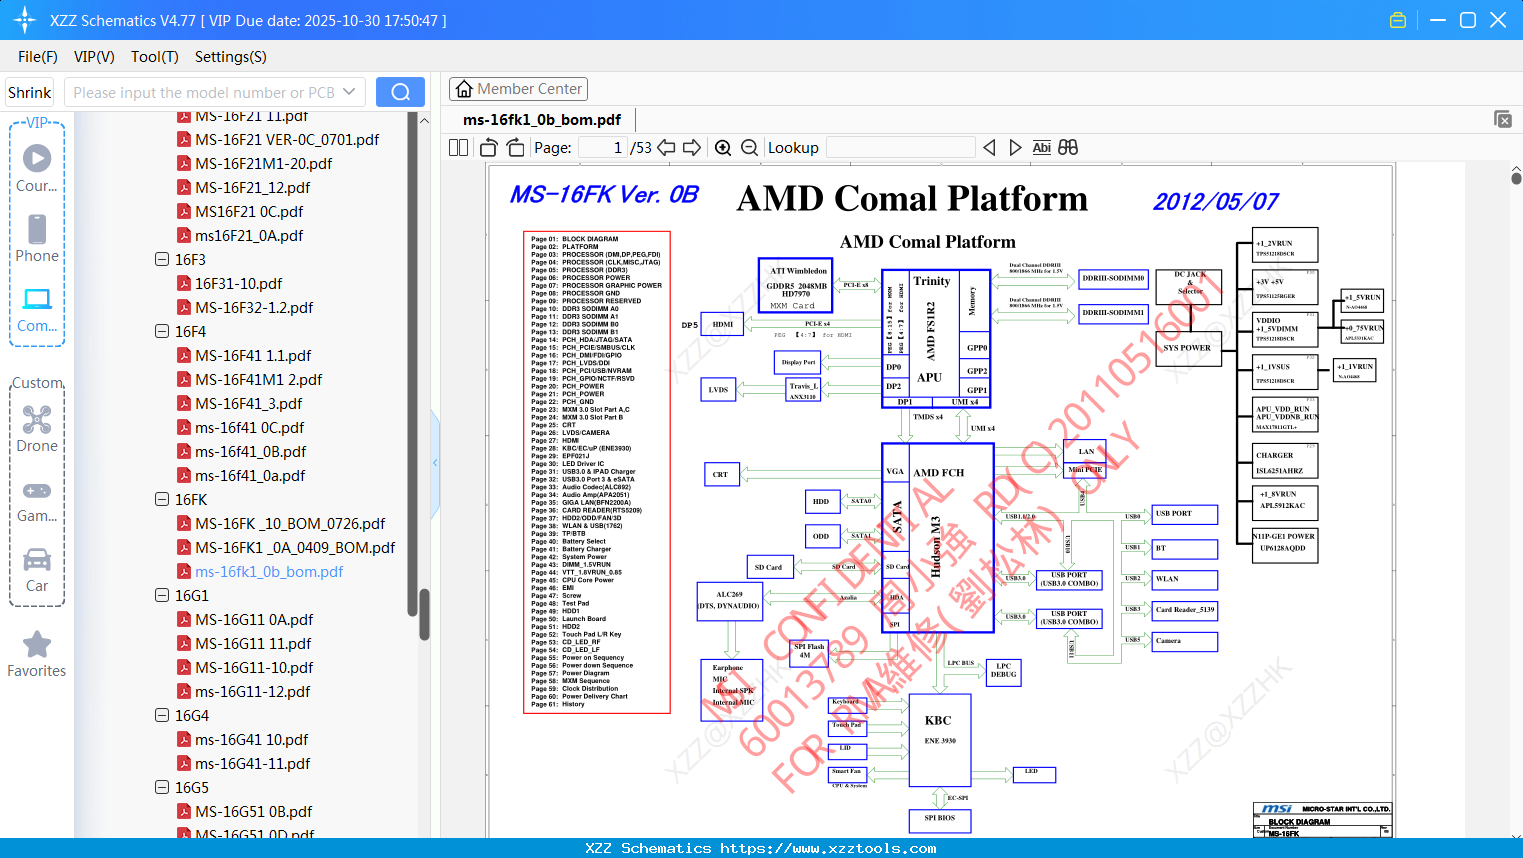The width and height of the screenshot is (1523, 858).
Task: Select the two-page view icon
Action: (x=457, y=147)
